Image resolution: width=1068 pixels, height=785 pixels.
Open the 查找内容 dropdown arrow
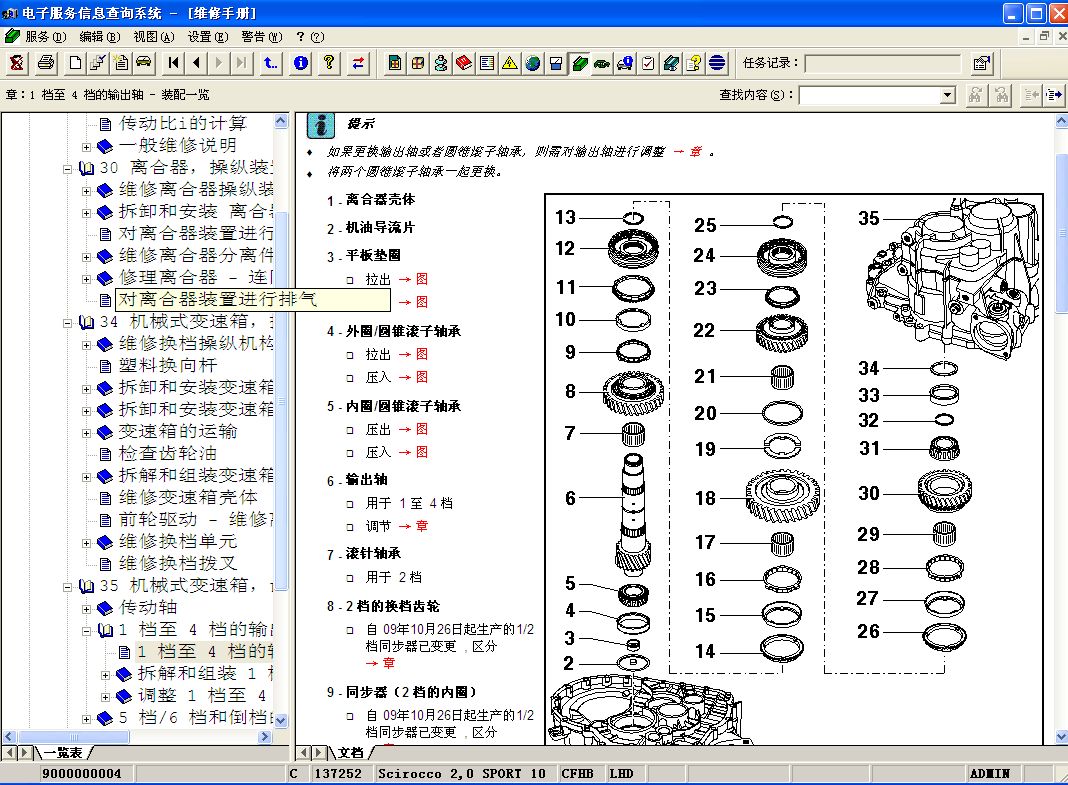coord(948,95)
